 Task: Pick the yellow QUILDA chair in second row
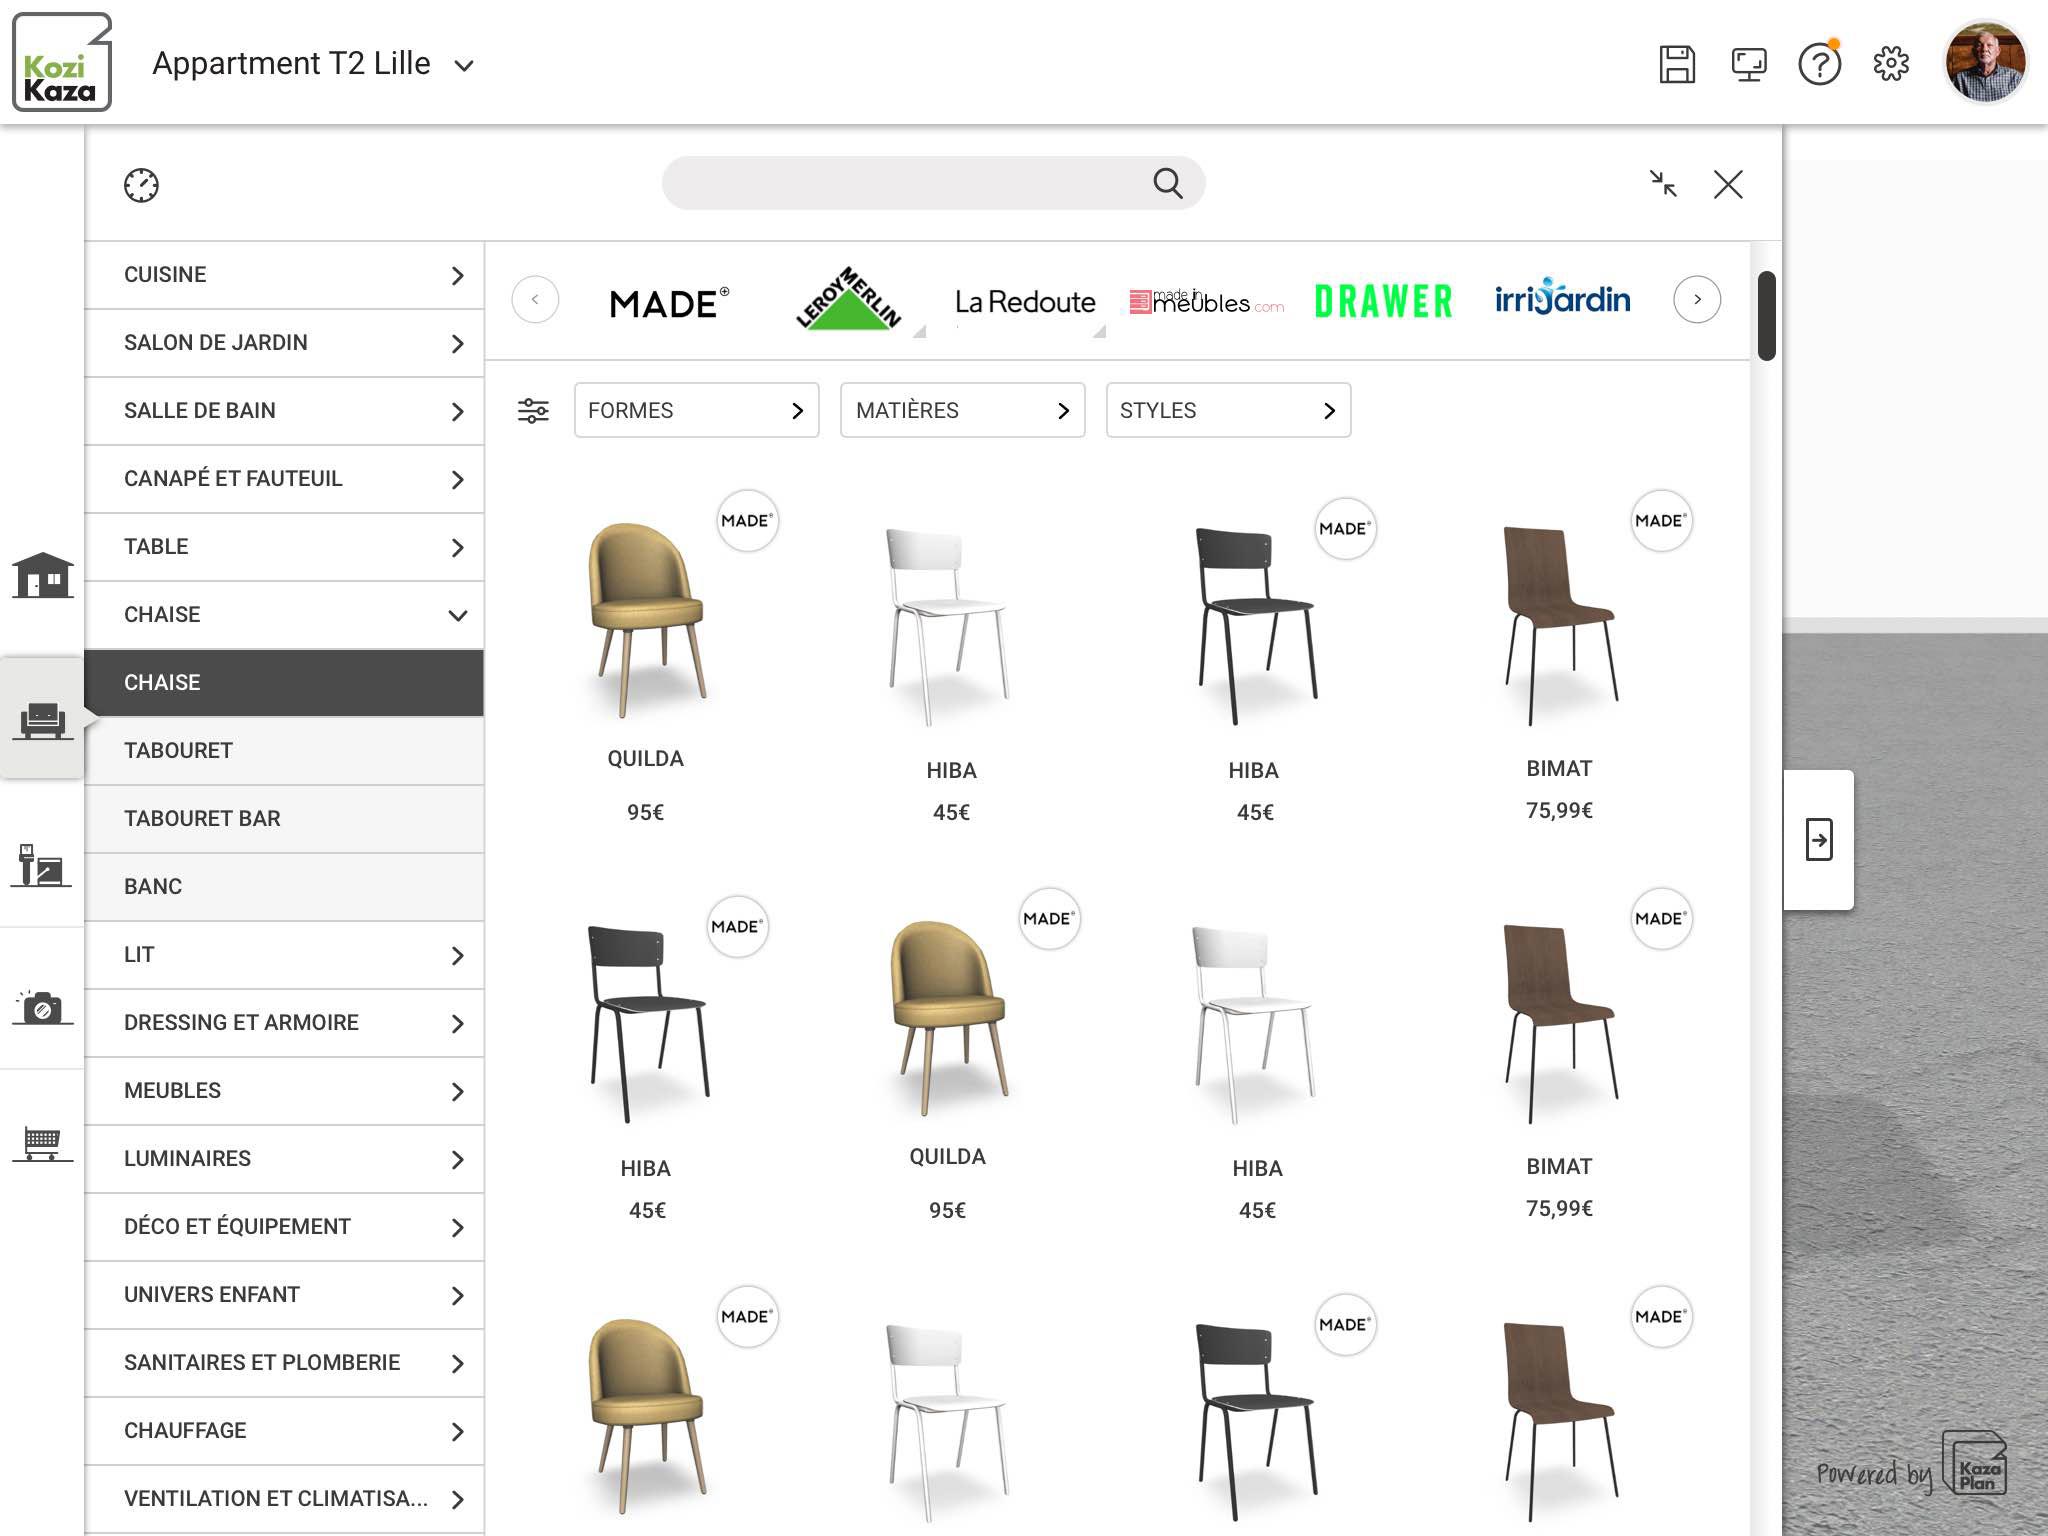coord(948,1018)
